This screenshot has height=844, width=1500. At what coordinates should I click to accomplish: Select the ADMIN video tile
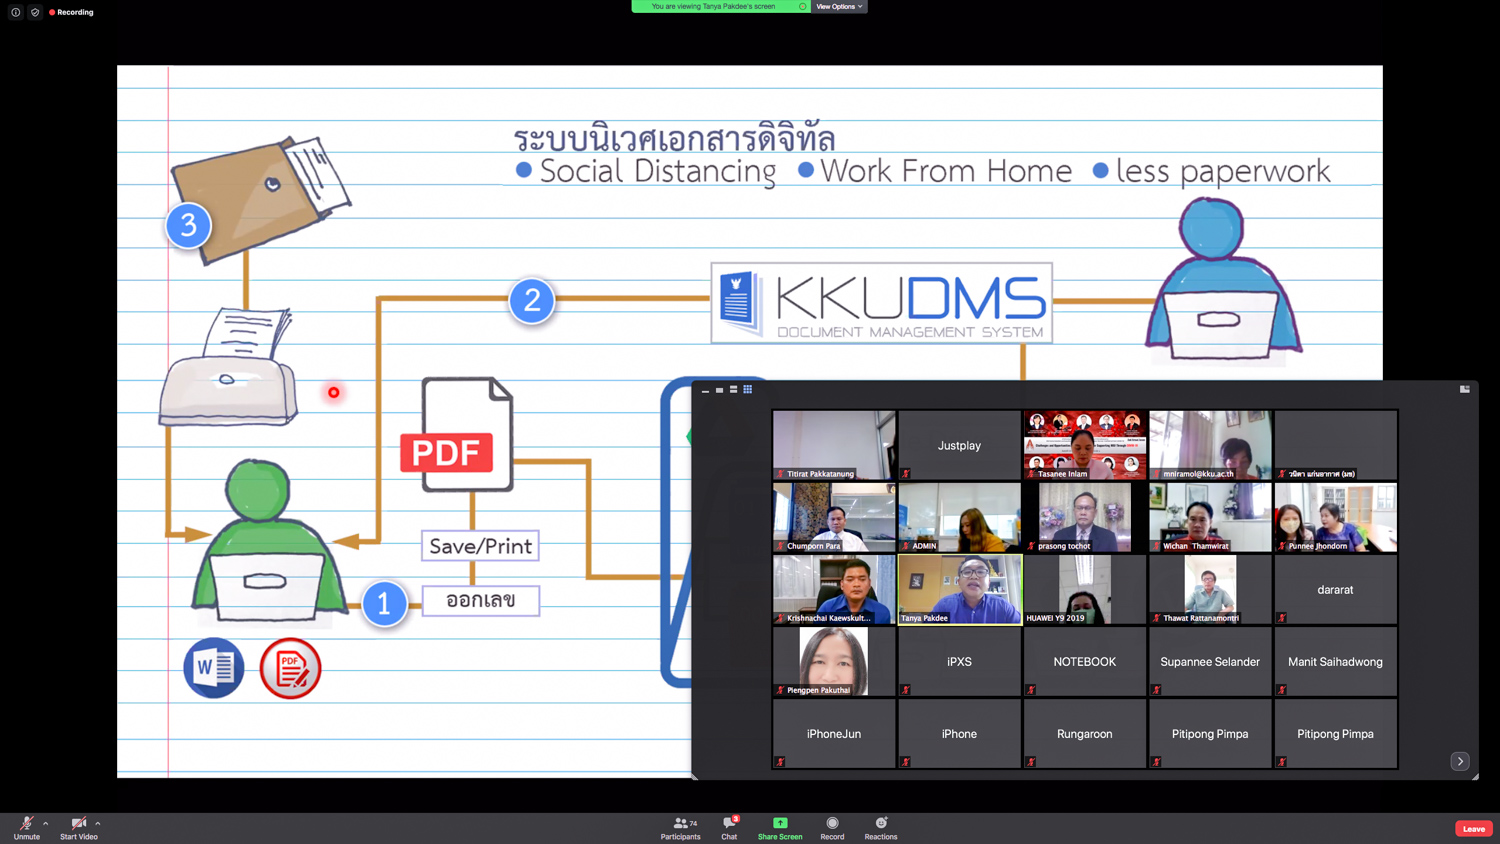pyautogui.click(x=959, y=517)
